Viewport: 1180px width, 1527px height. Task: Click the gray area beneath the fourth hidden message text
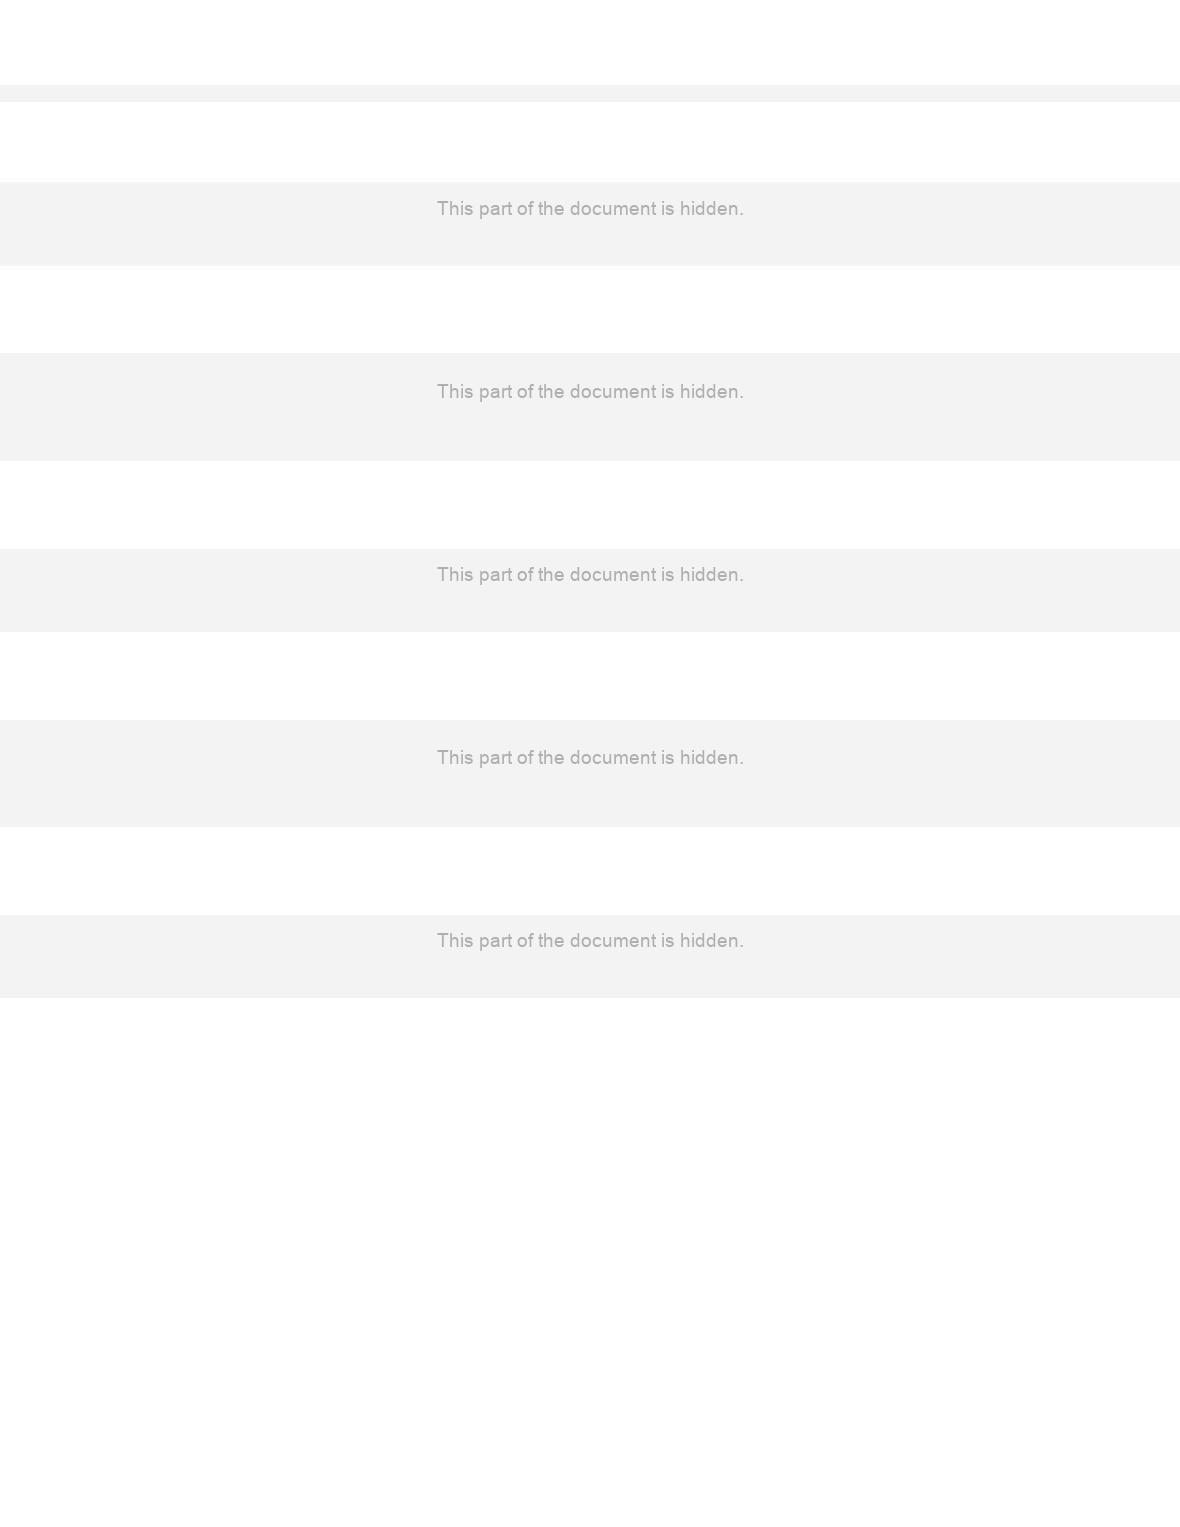(590, 799)
